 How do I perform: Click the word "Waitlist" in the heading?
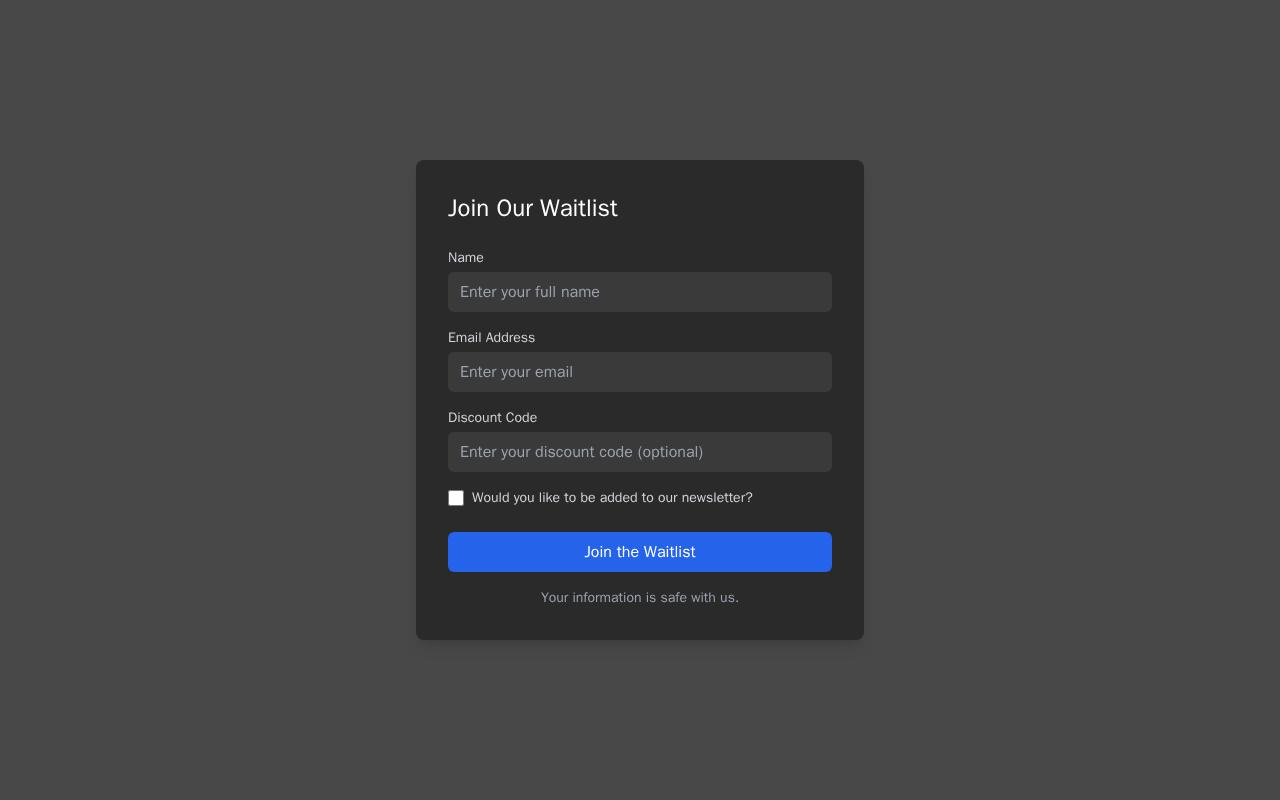tap(579, 208)
